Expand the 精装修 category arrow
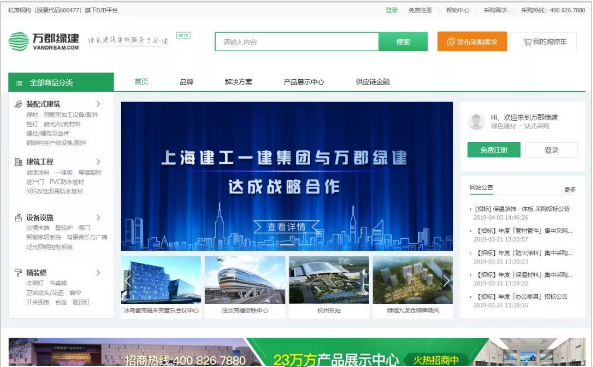The height and width of the screenshot is (367, 593). [x=98, y=272]
